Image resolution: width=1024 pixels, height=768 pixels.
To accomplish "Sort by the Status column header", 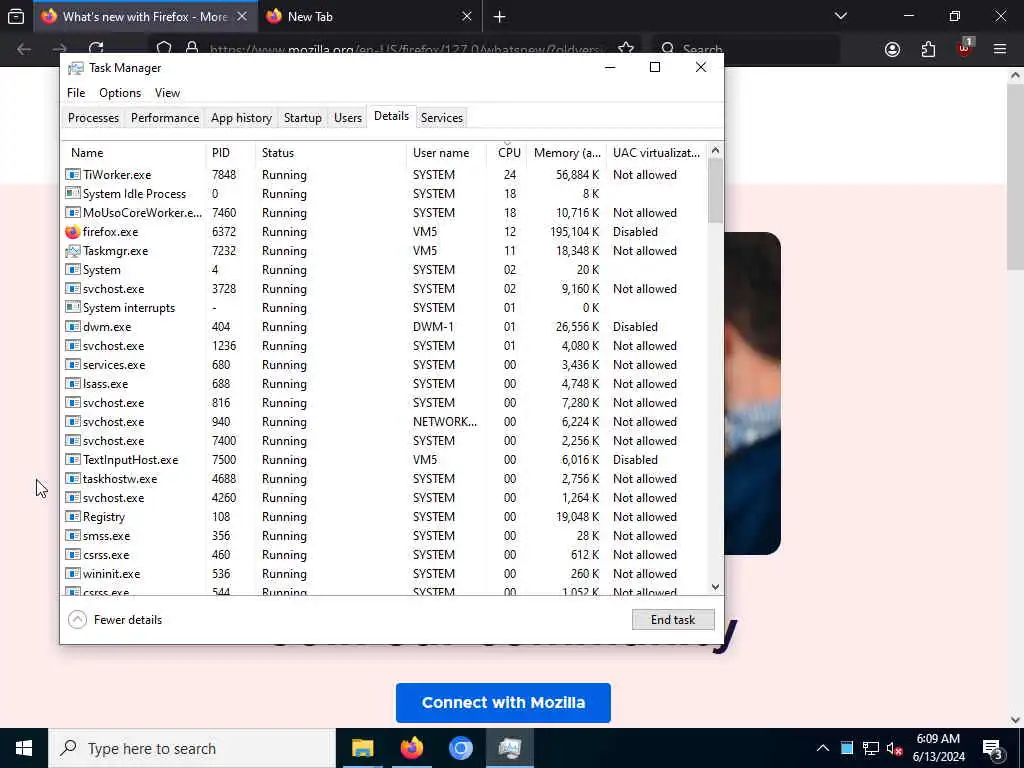I will pos(330,153).
